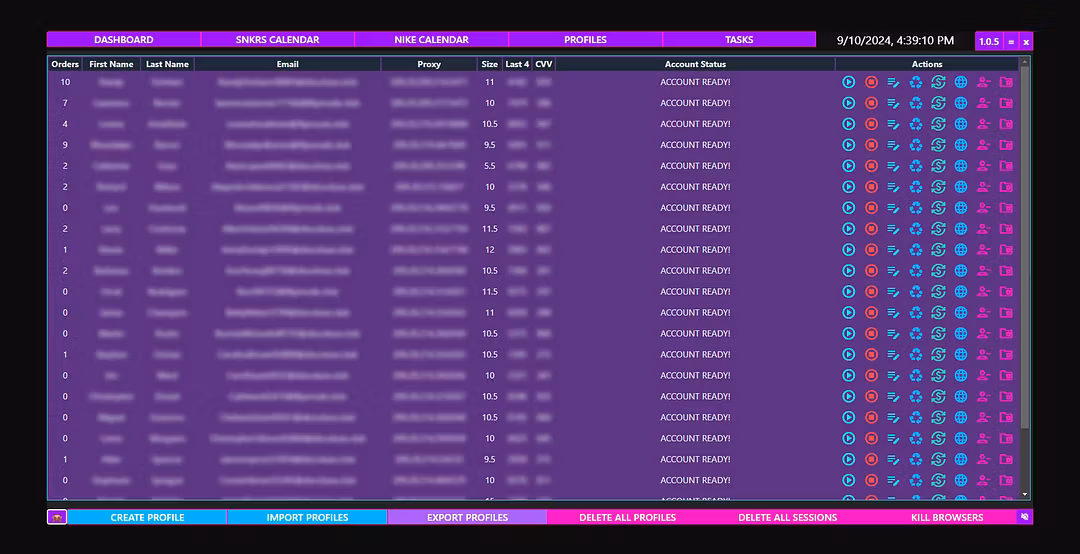Click Create Profile button
1080x554 pixels.
point(147,517)
